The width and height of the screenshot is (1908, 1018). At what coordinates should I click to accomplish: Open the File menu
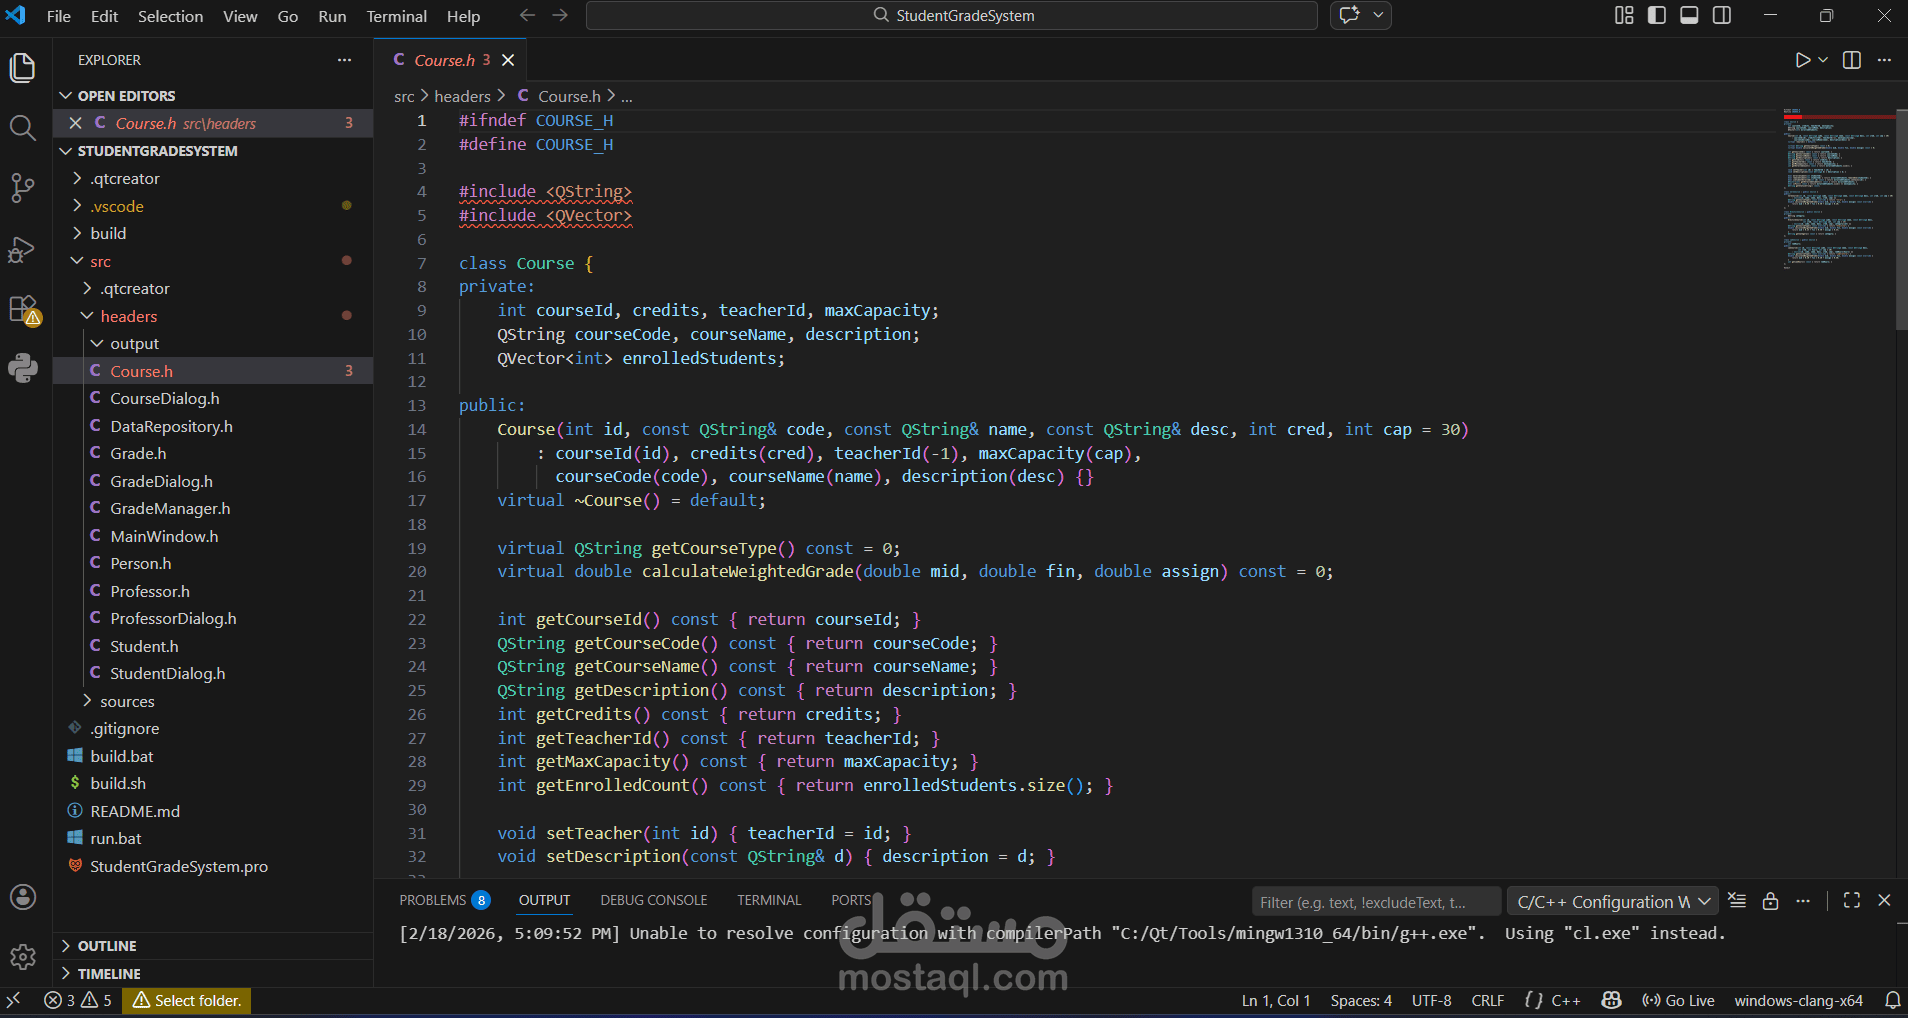(x=59, y=16)
